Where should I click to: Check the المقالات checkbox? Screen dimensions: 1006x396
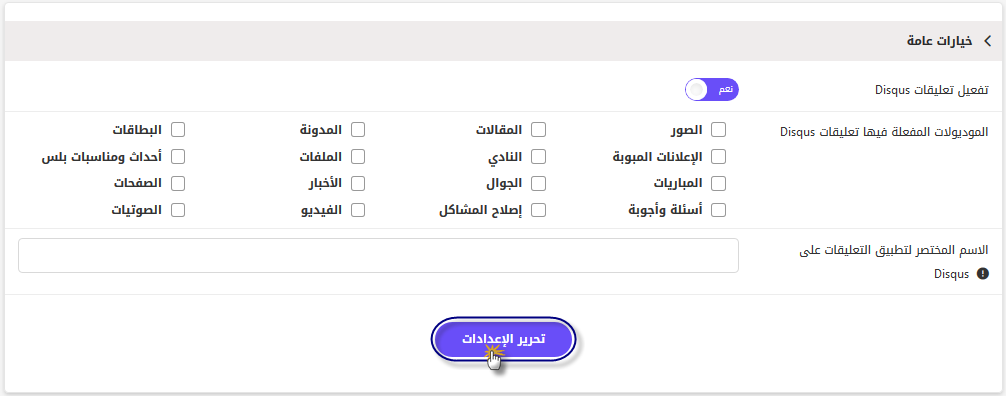click(x=539, y=130)
